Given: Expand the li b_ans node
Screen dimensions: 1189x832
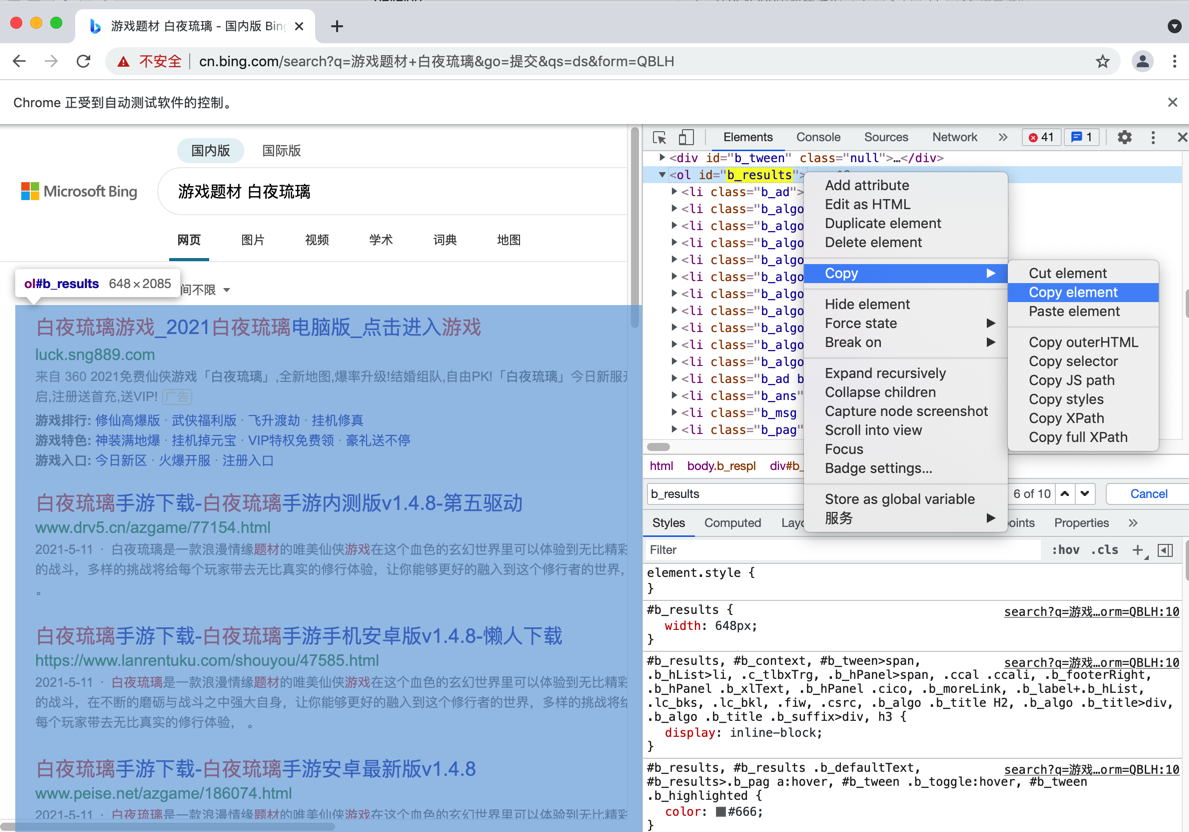Looking at the screenshot, I should (x=674, y=395).
